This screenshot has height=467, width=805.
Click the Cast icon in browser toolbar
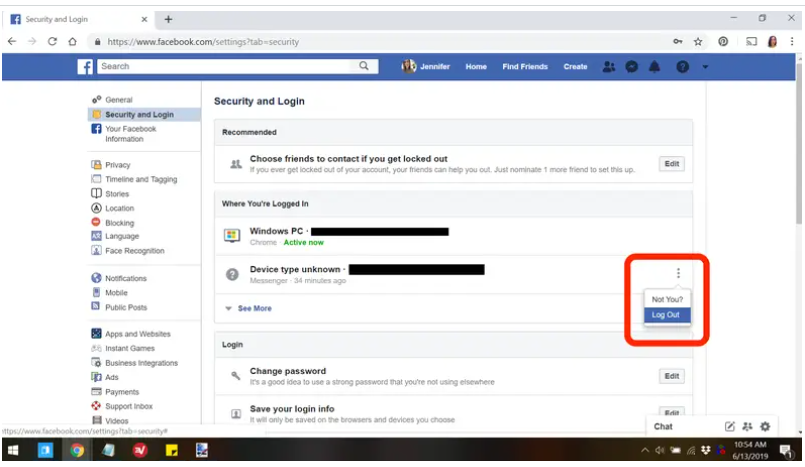[752, 42]
